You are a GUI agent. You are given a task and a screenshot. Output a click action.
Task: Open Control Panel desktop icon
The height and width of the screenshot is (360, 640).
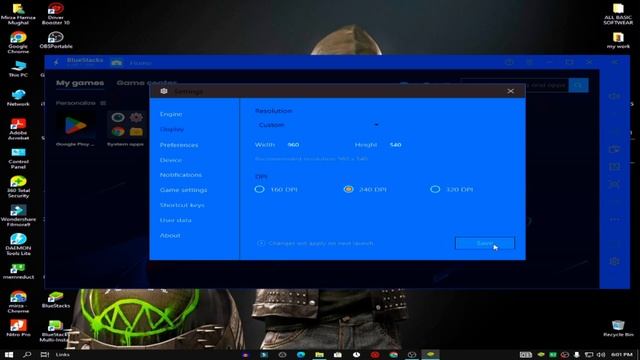tap(18, 158)
